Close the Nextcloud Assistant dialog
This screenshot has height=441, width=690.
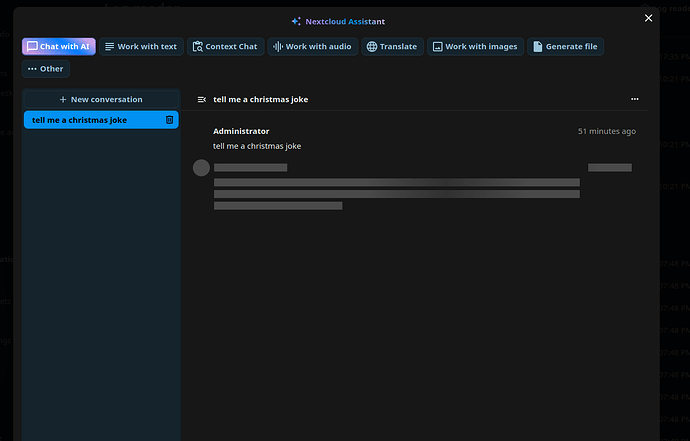tap(648, 18)
